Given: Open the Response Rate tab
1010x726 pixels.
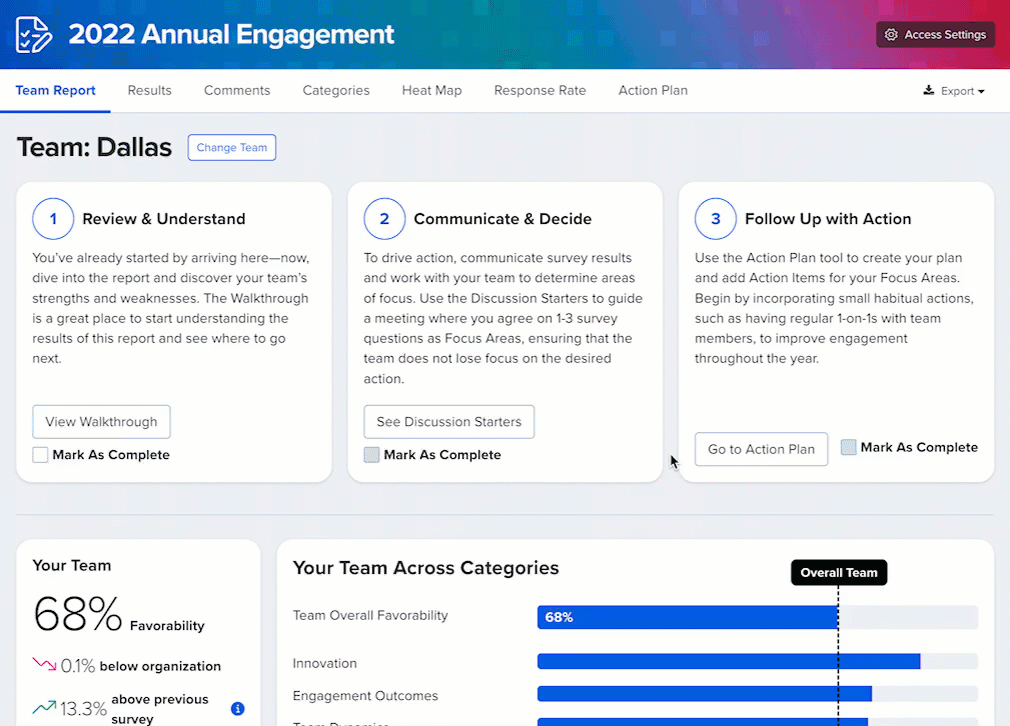Looking at the screenshot, I should tap(540, 90).
